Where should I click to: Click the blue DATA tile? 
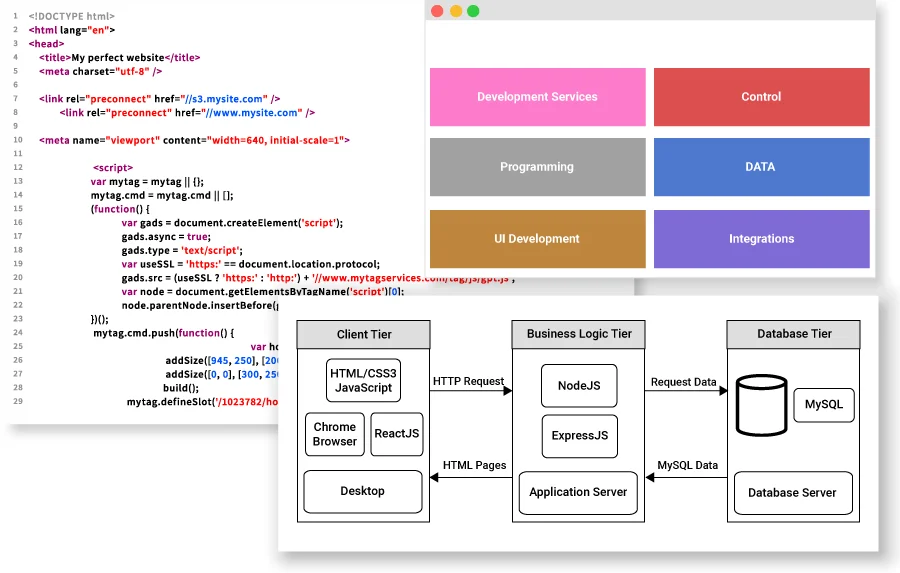click(x=761, y=167)
